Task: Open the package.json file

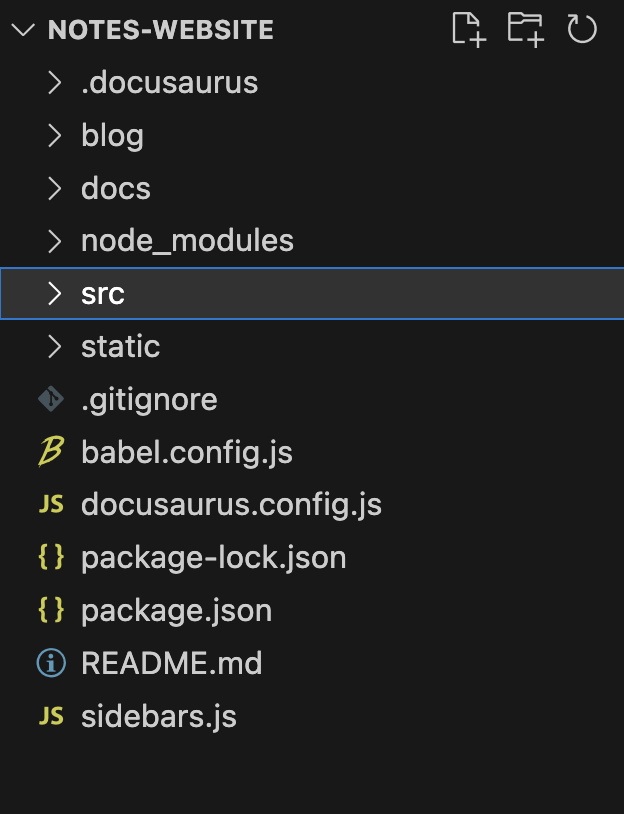Action: click(x=312, y=610)
